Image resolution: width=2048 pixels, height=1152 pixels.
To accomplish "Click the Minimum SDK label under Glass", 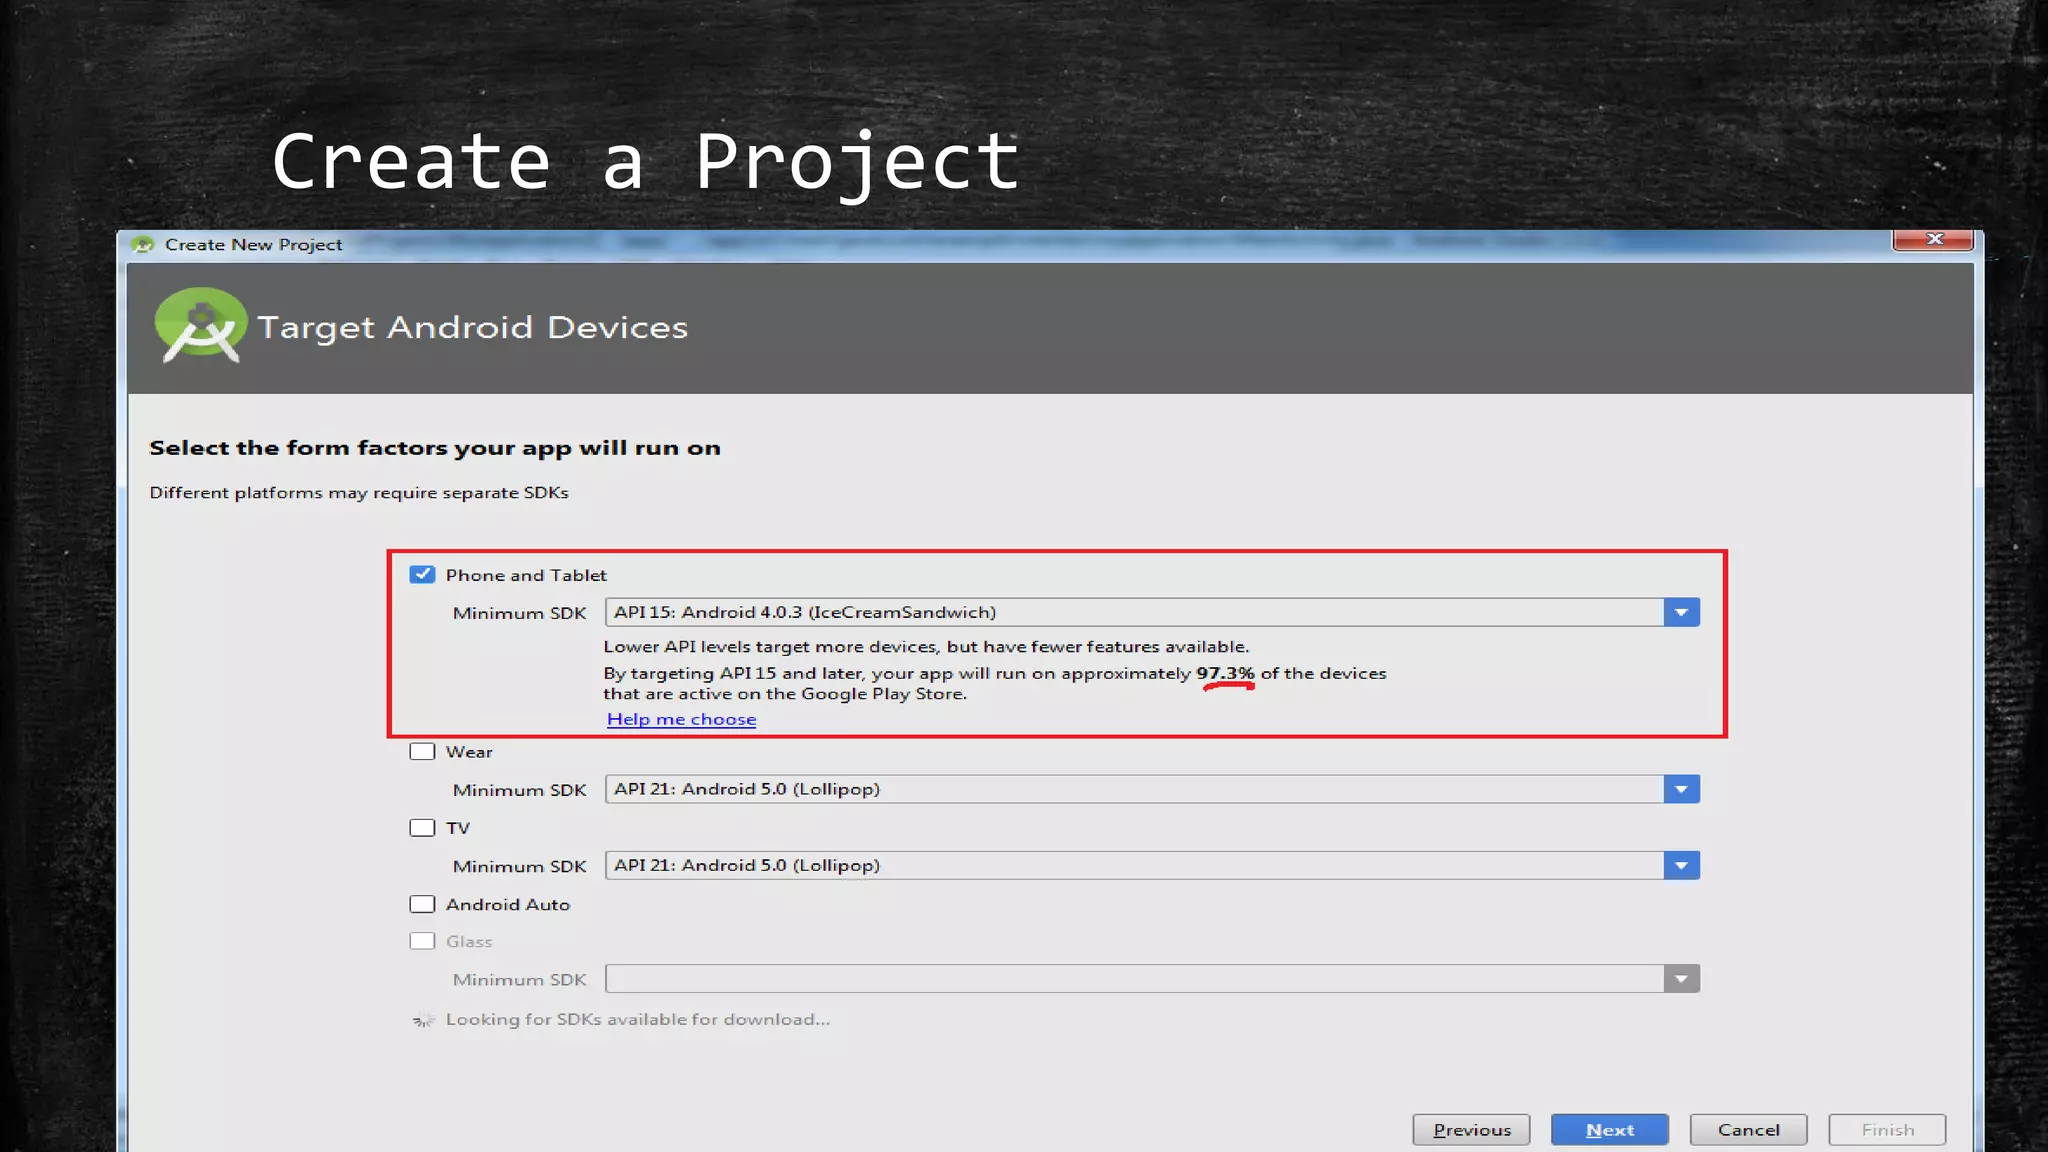I will coord(519,980).
